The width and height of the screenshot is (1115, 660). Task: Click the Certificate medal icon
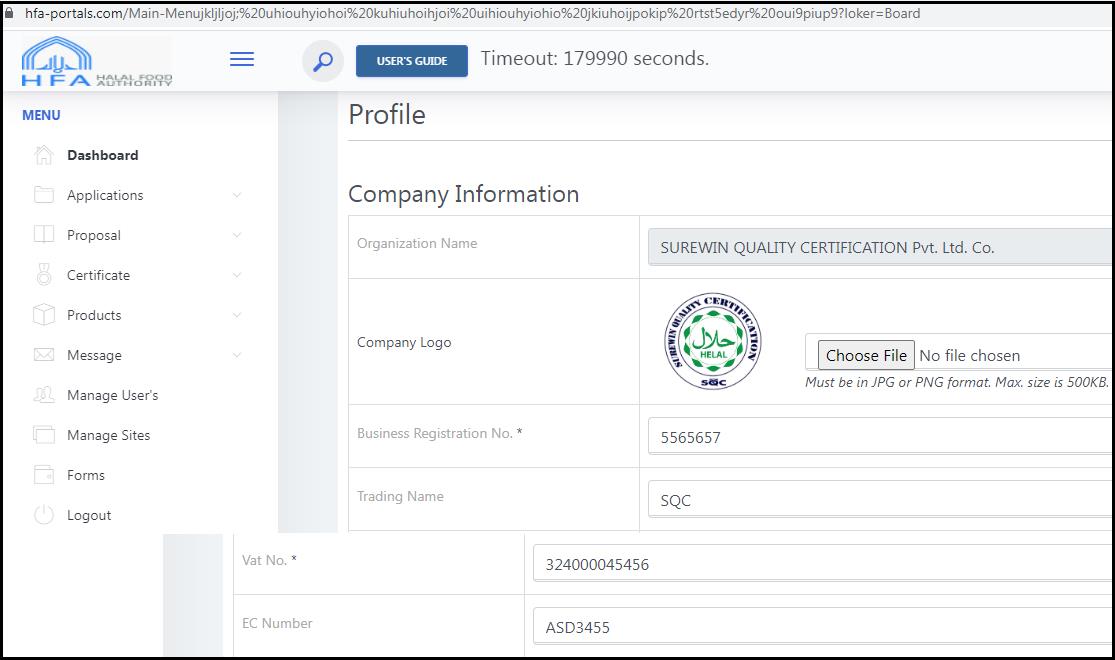pyautogui.click(x=44, y=275)
